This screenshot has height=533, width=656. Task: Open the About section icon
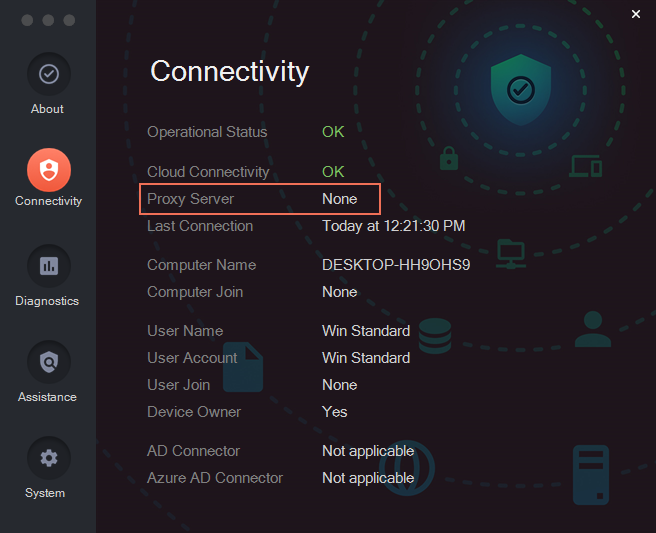[x=49, y=74]
